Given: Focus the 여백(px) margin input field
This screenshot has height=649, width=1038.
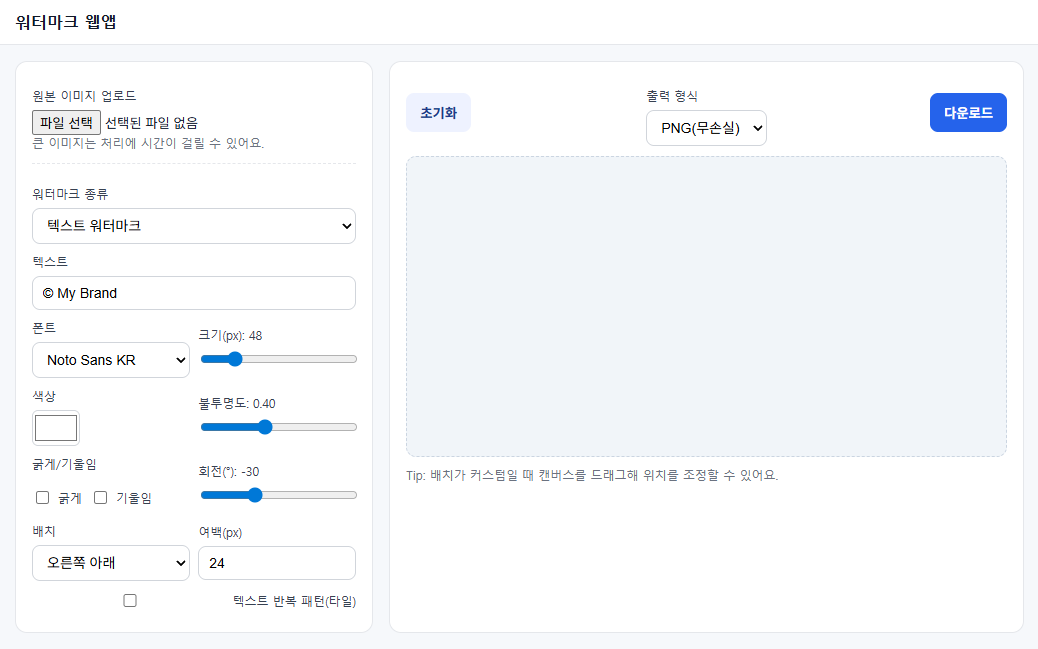Looking at the screenshot, I should click(x=277, y=563).
